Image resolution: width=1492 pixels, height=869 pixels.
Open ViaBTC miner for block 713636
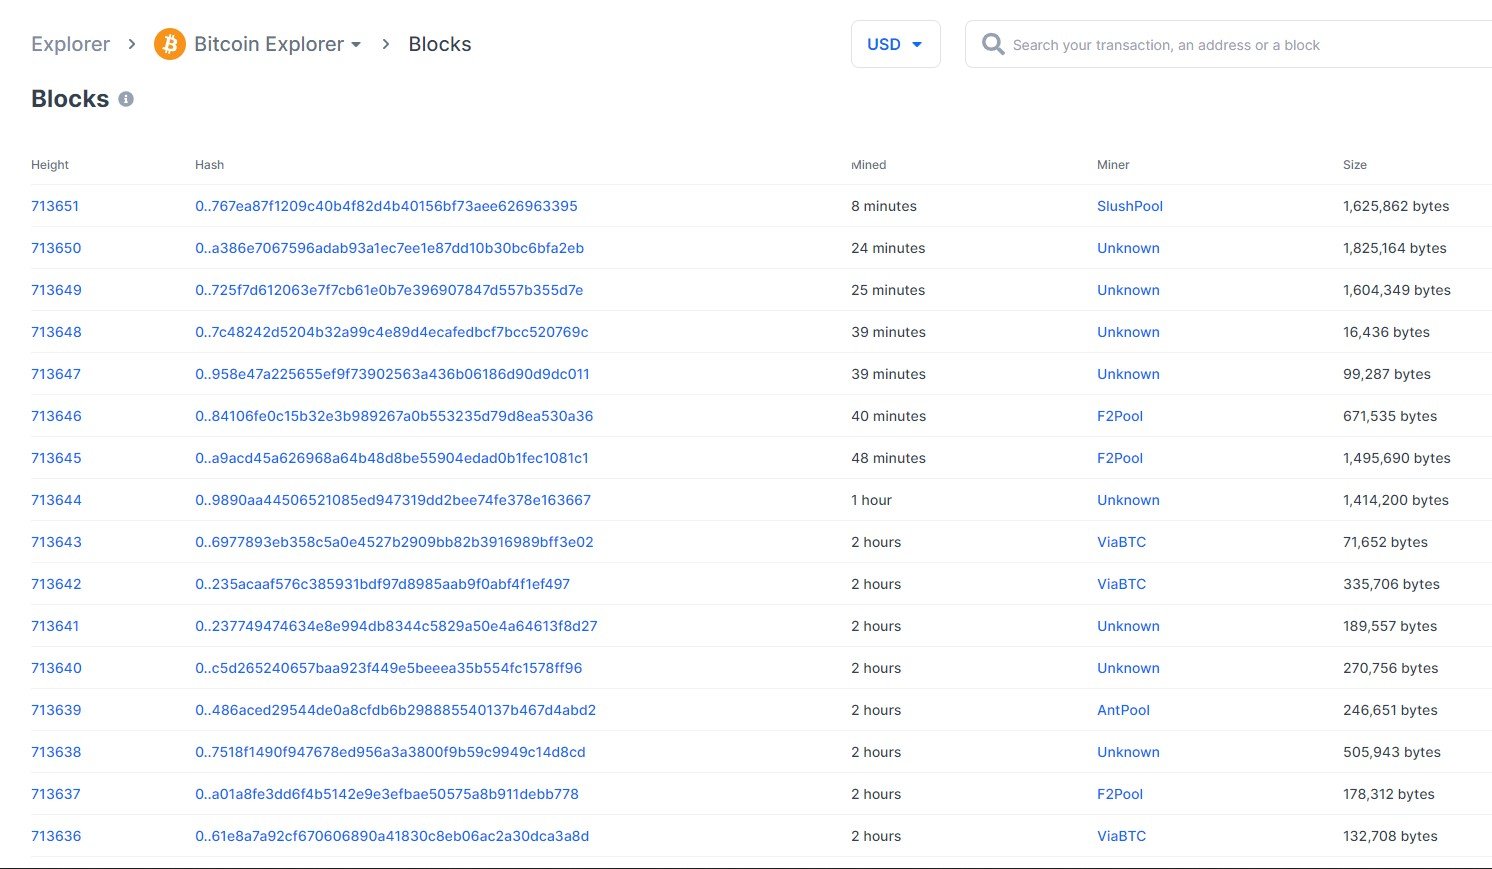coord(1121,836)
